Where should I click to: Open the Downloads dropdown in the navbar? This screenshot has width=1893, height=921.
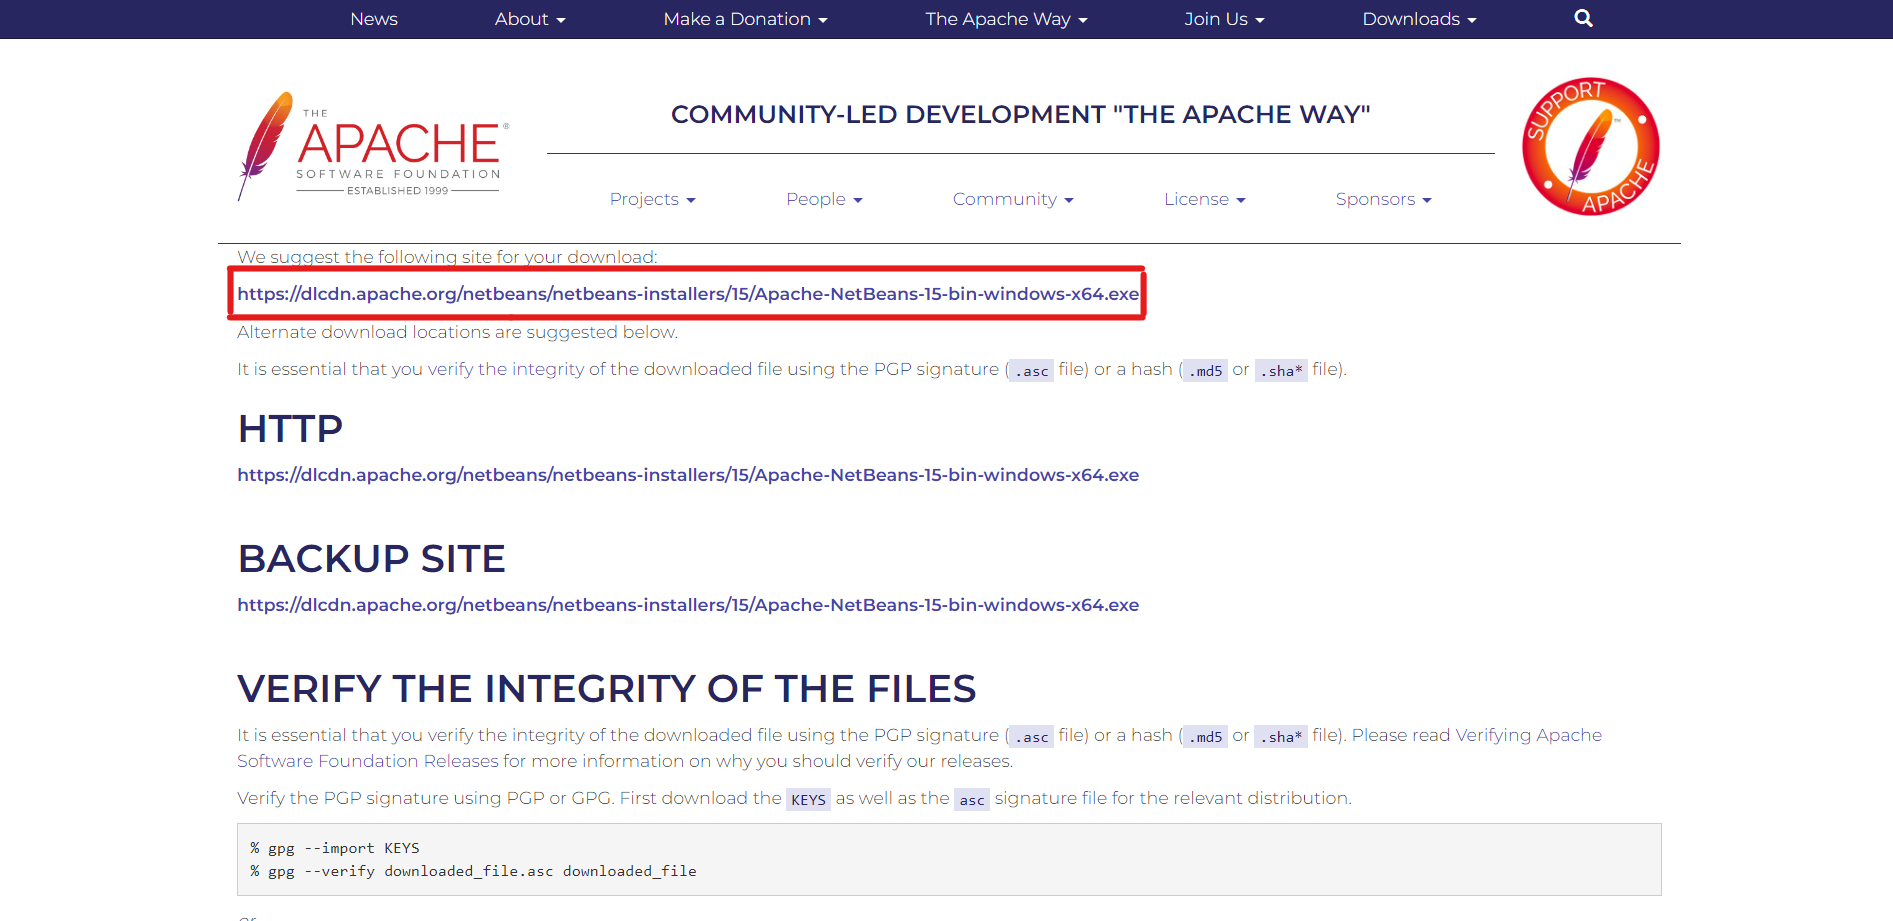pyautogui.click(x=1418, y=18)
